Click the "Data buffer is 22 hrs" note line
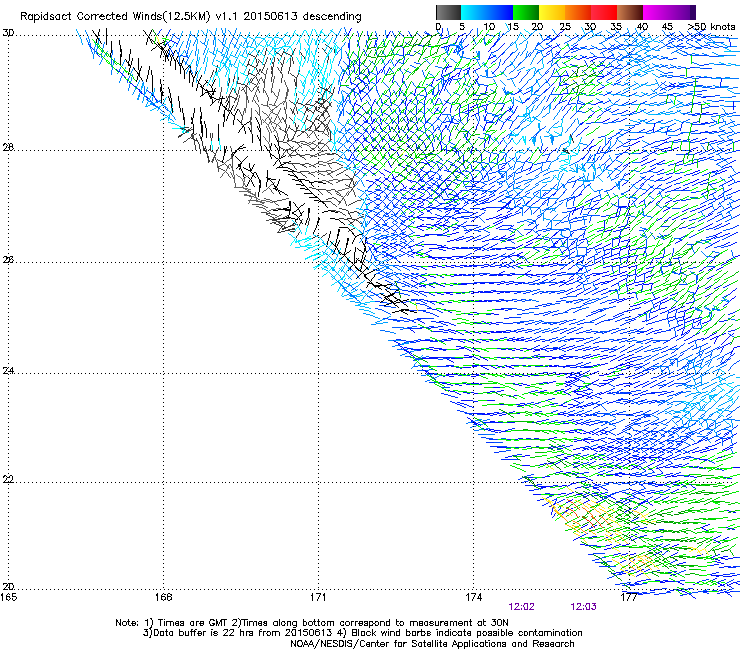Image resolution: width=740 pixels, height=650 pixels. tap(362, 633)
